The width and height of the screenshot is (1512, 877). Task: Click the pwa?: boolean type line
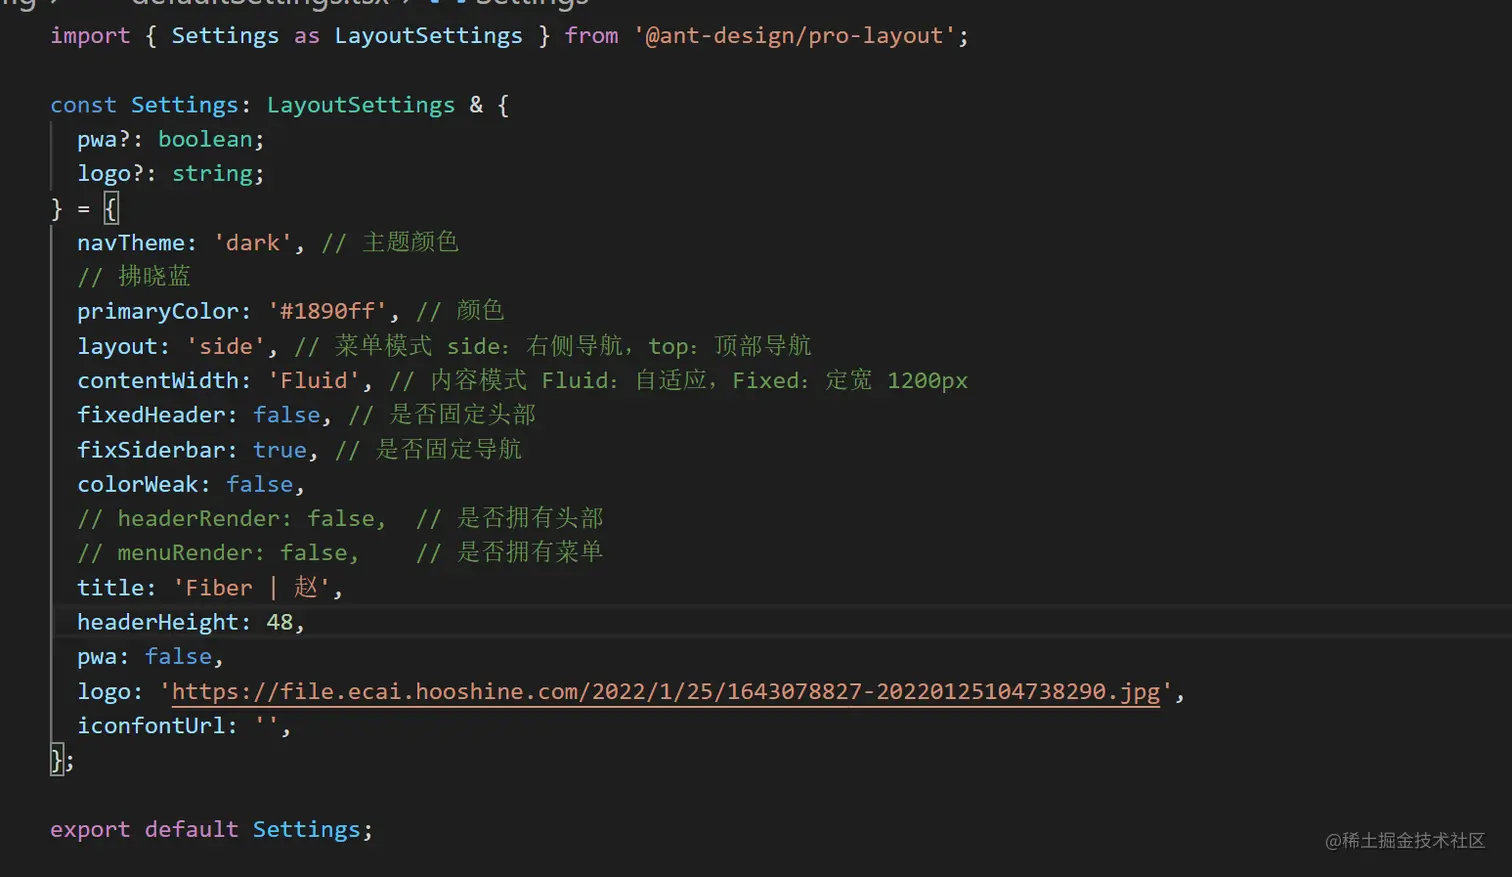click(x=170, y=139)
